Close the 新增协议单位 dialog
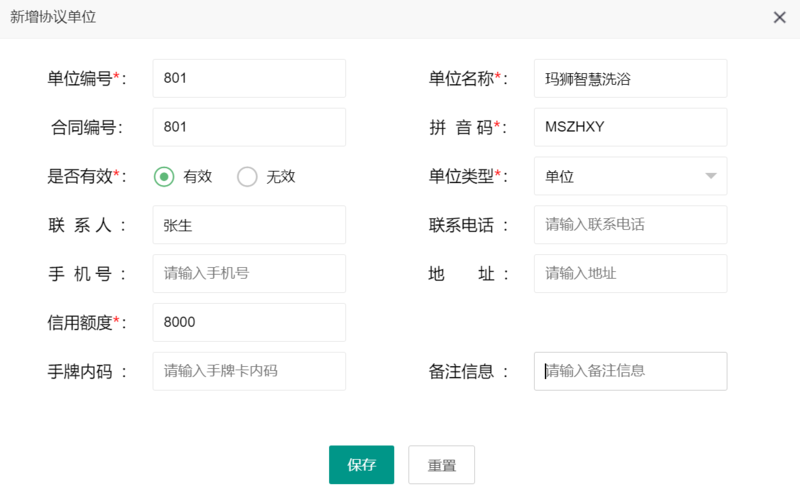This screenshot has width=800, height=495. coord(779,17)
